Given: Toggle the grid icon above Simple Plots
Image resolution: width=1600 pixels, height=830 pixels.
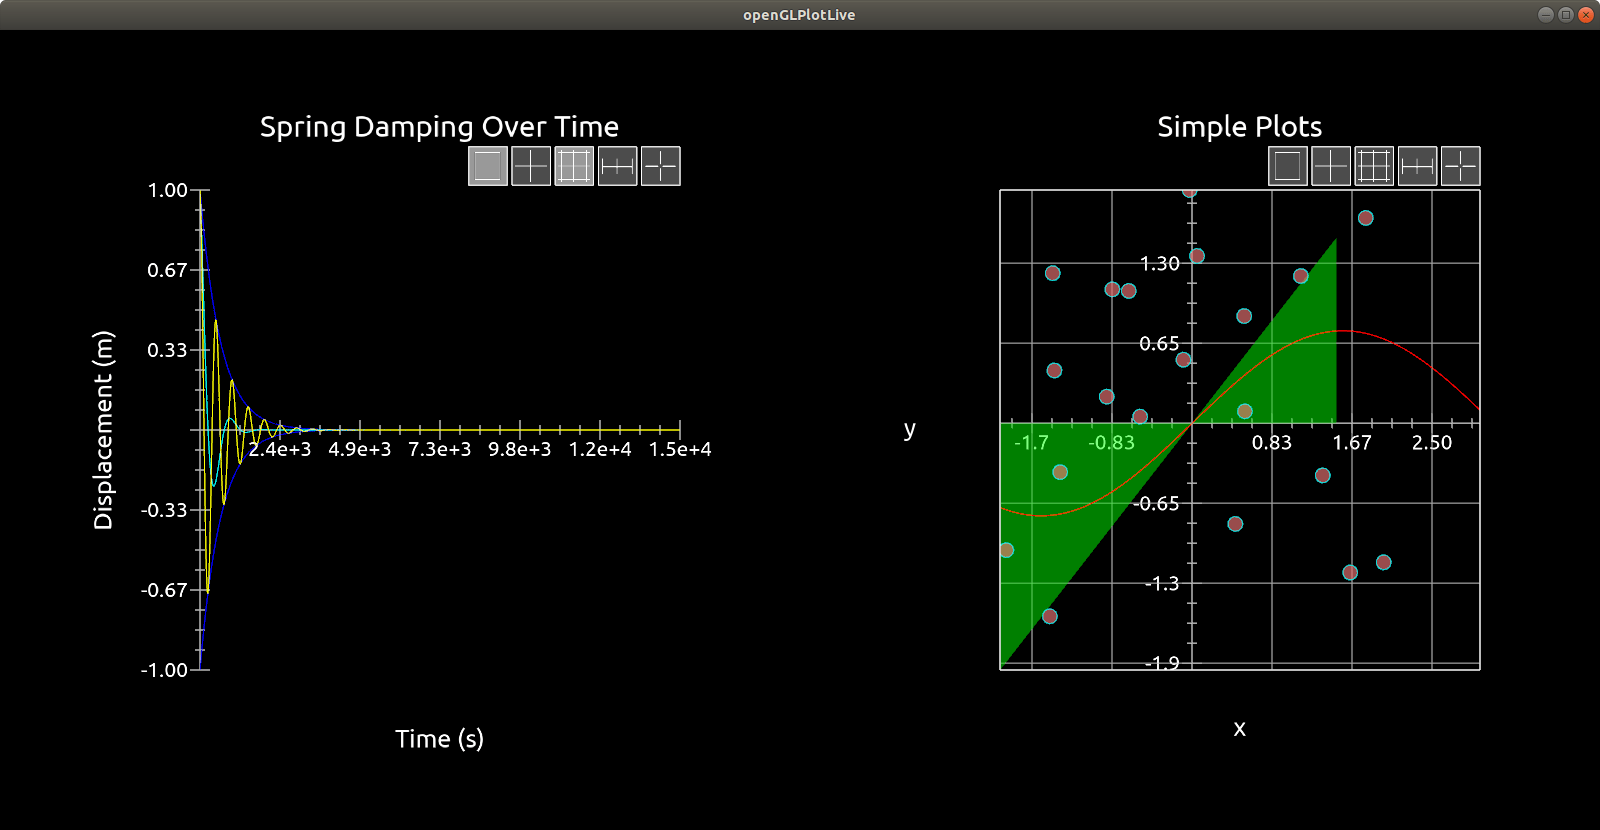Looking at the screenshot, I should (1374, 166).
